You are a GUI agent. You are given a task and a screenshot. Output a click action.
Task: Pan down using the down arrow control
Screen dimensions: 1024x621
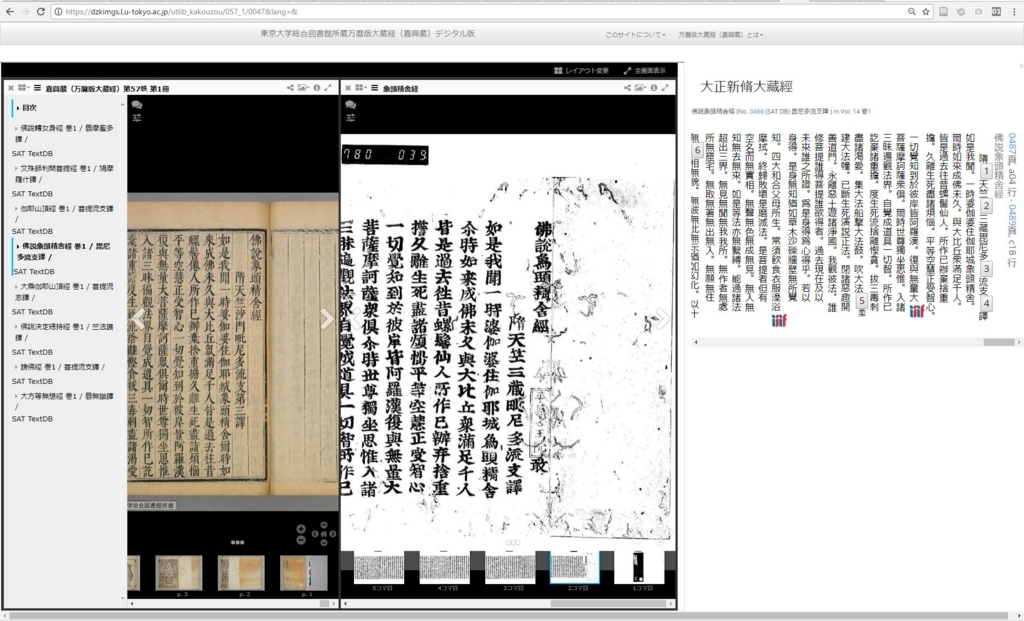click(323, 543)
